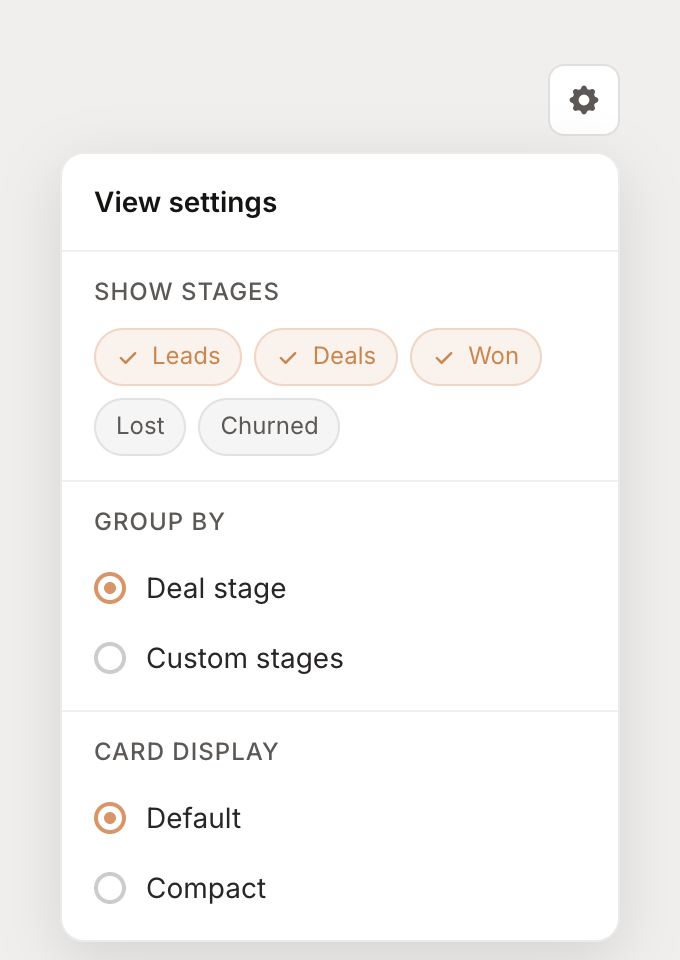The height and width of the screenshot is (960, 680).
Task: Click the Churned chip label text
Action: 268,426
